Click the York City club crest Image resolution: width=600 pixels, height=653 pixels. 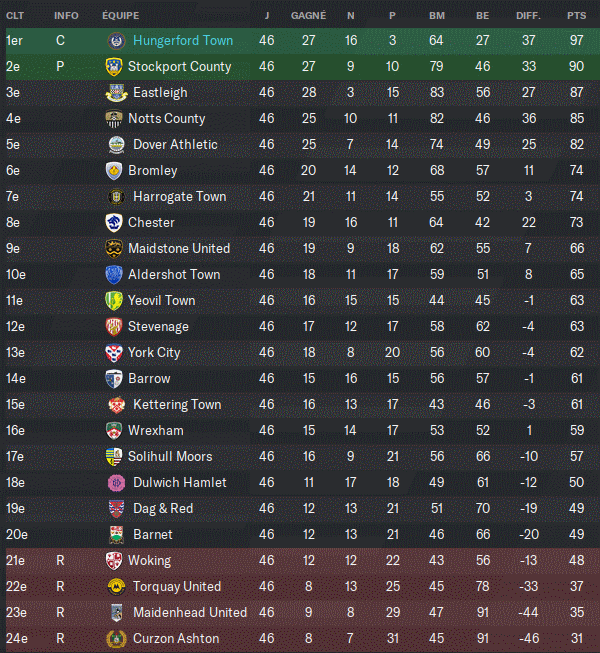coord(113,353)
